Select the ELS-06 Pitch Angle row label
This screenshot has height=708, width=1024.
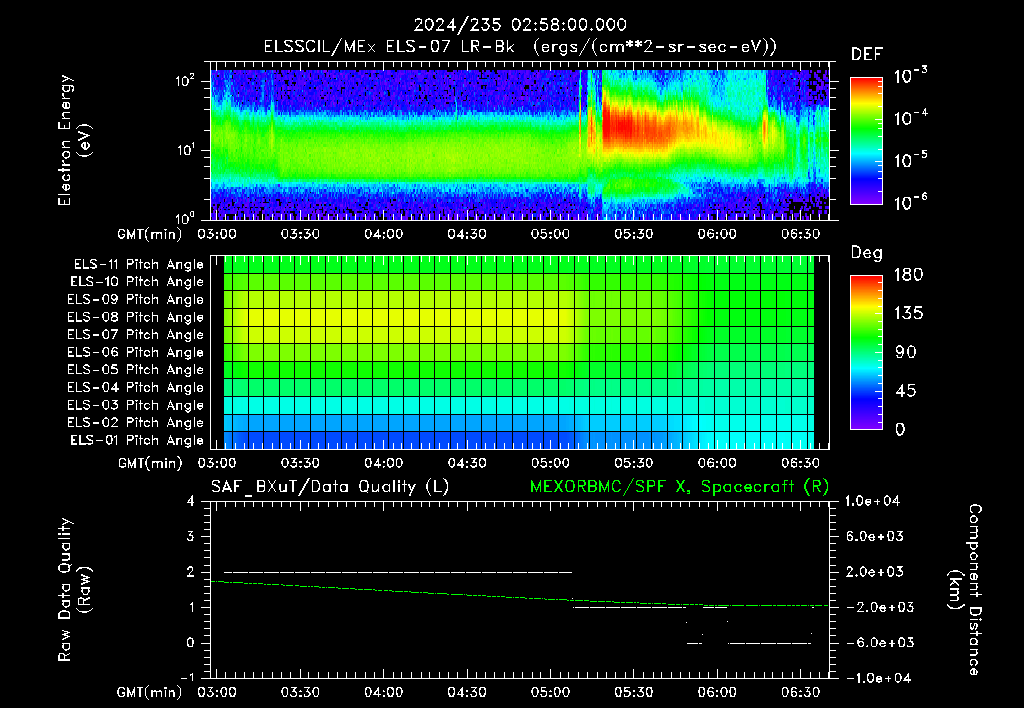[135, 353]
